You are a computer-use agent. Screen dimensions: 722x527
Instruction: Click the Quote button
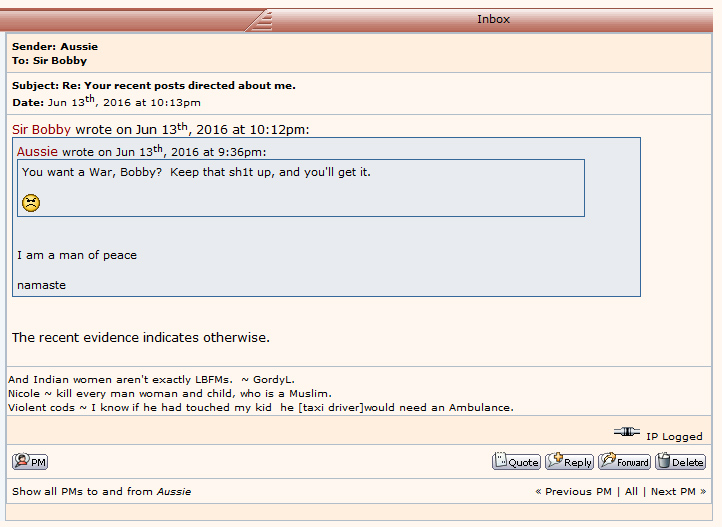[x=516, y=461]
